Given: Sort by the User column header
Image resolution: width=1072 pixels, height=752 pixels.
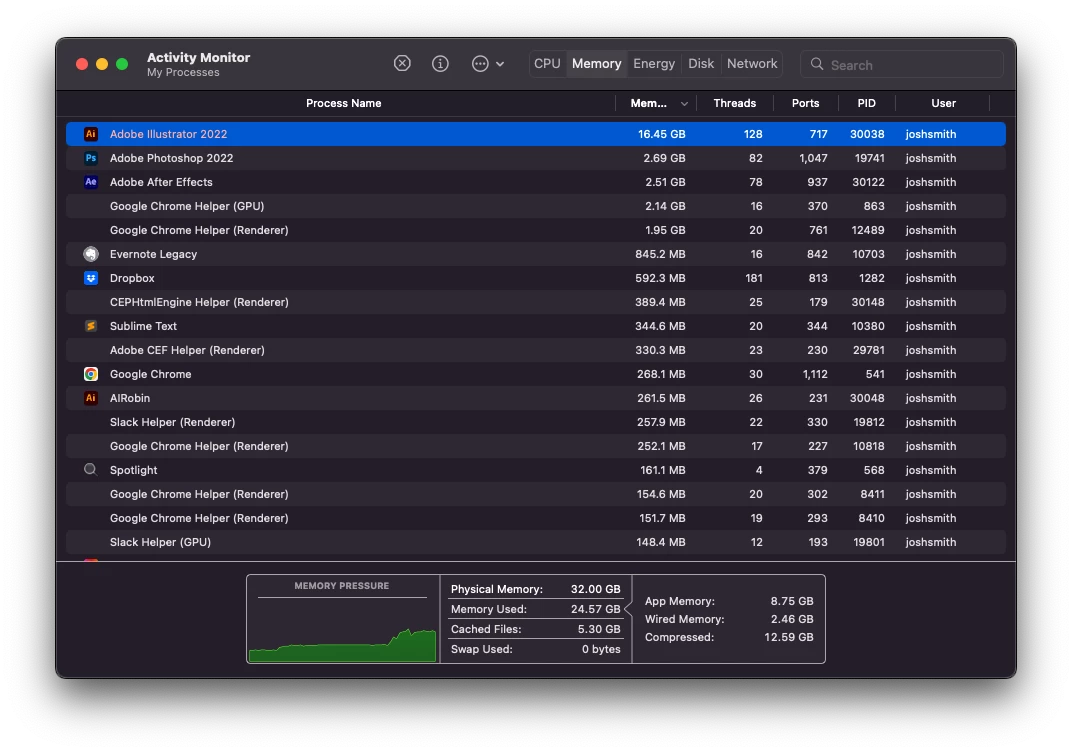Looking at the screenshot, I should [x=943, y=103].
